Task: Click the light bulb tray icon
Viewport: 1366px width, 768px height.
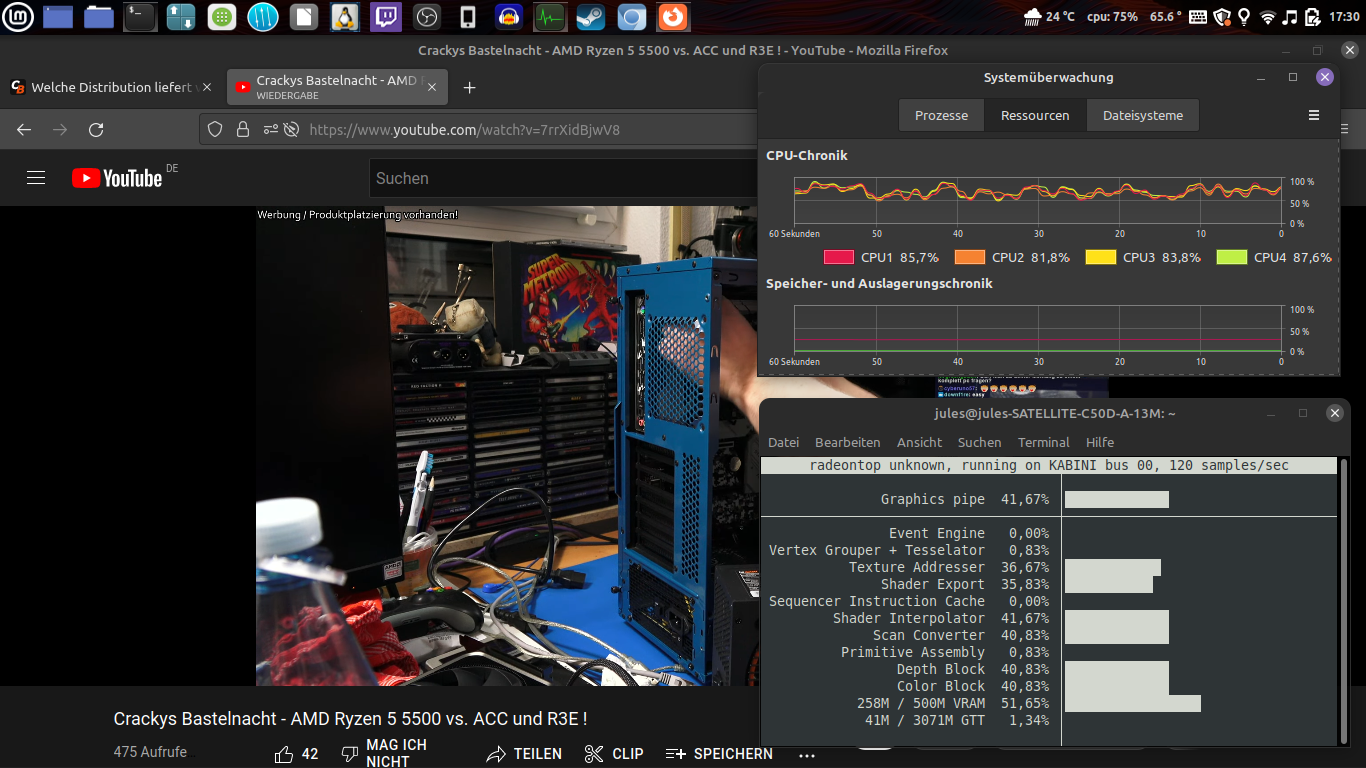Action: [1244, 16]
